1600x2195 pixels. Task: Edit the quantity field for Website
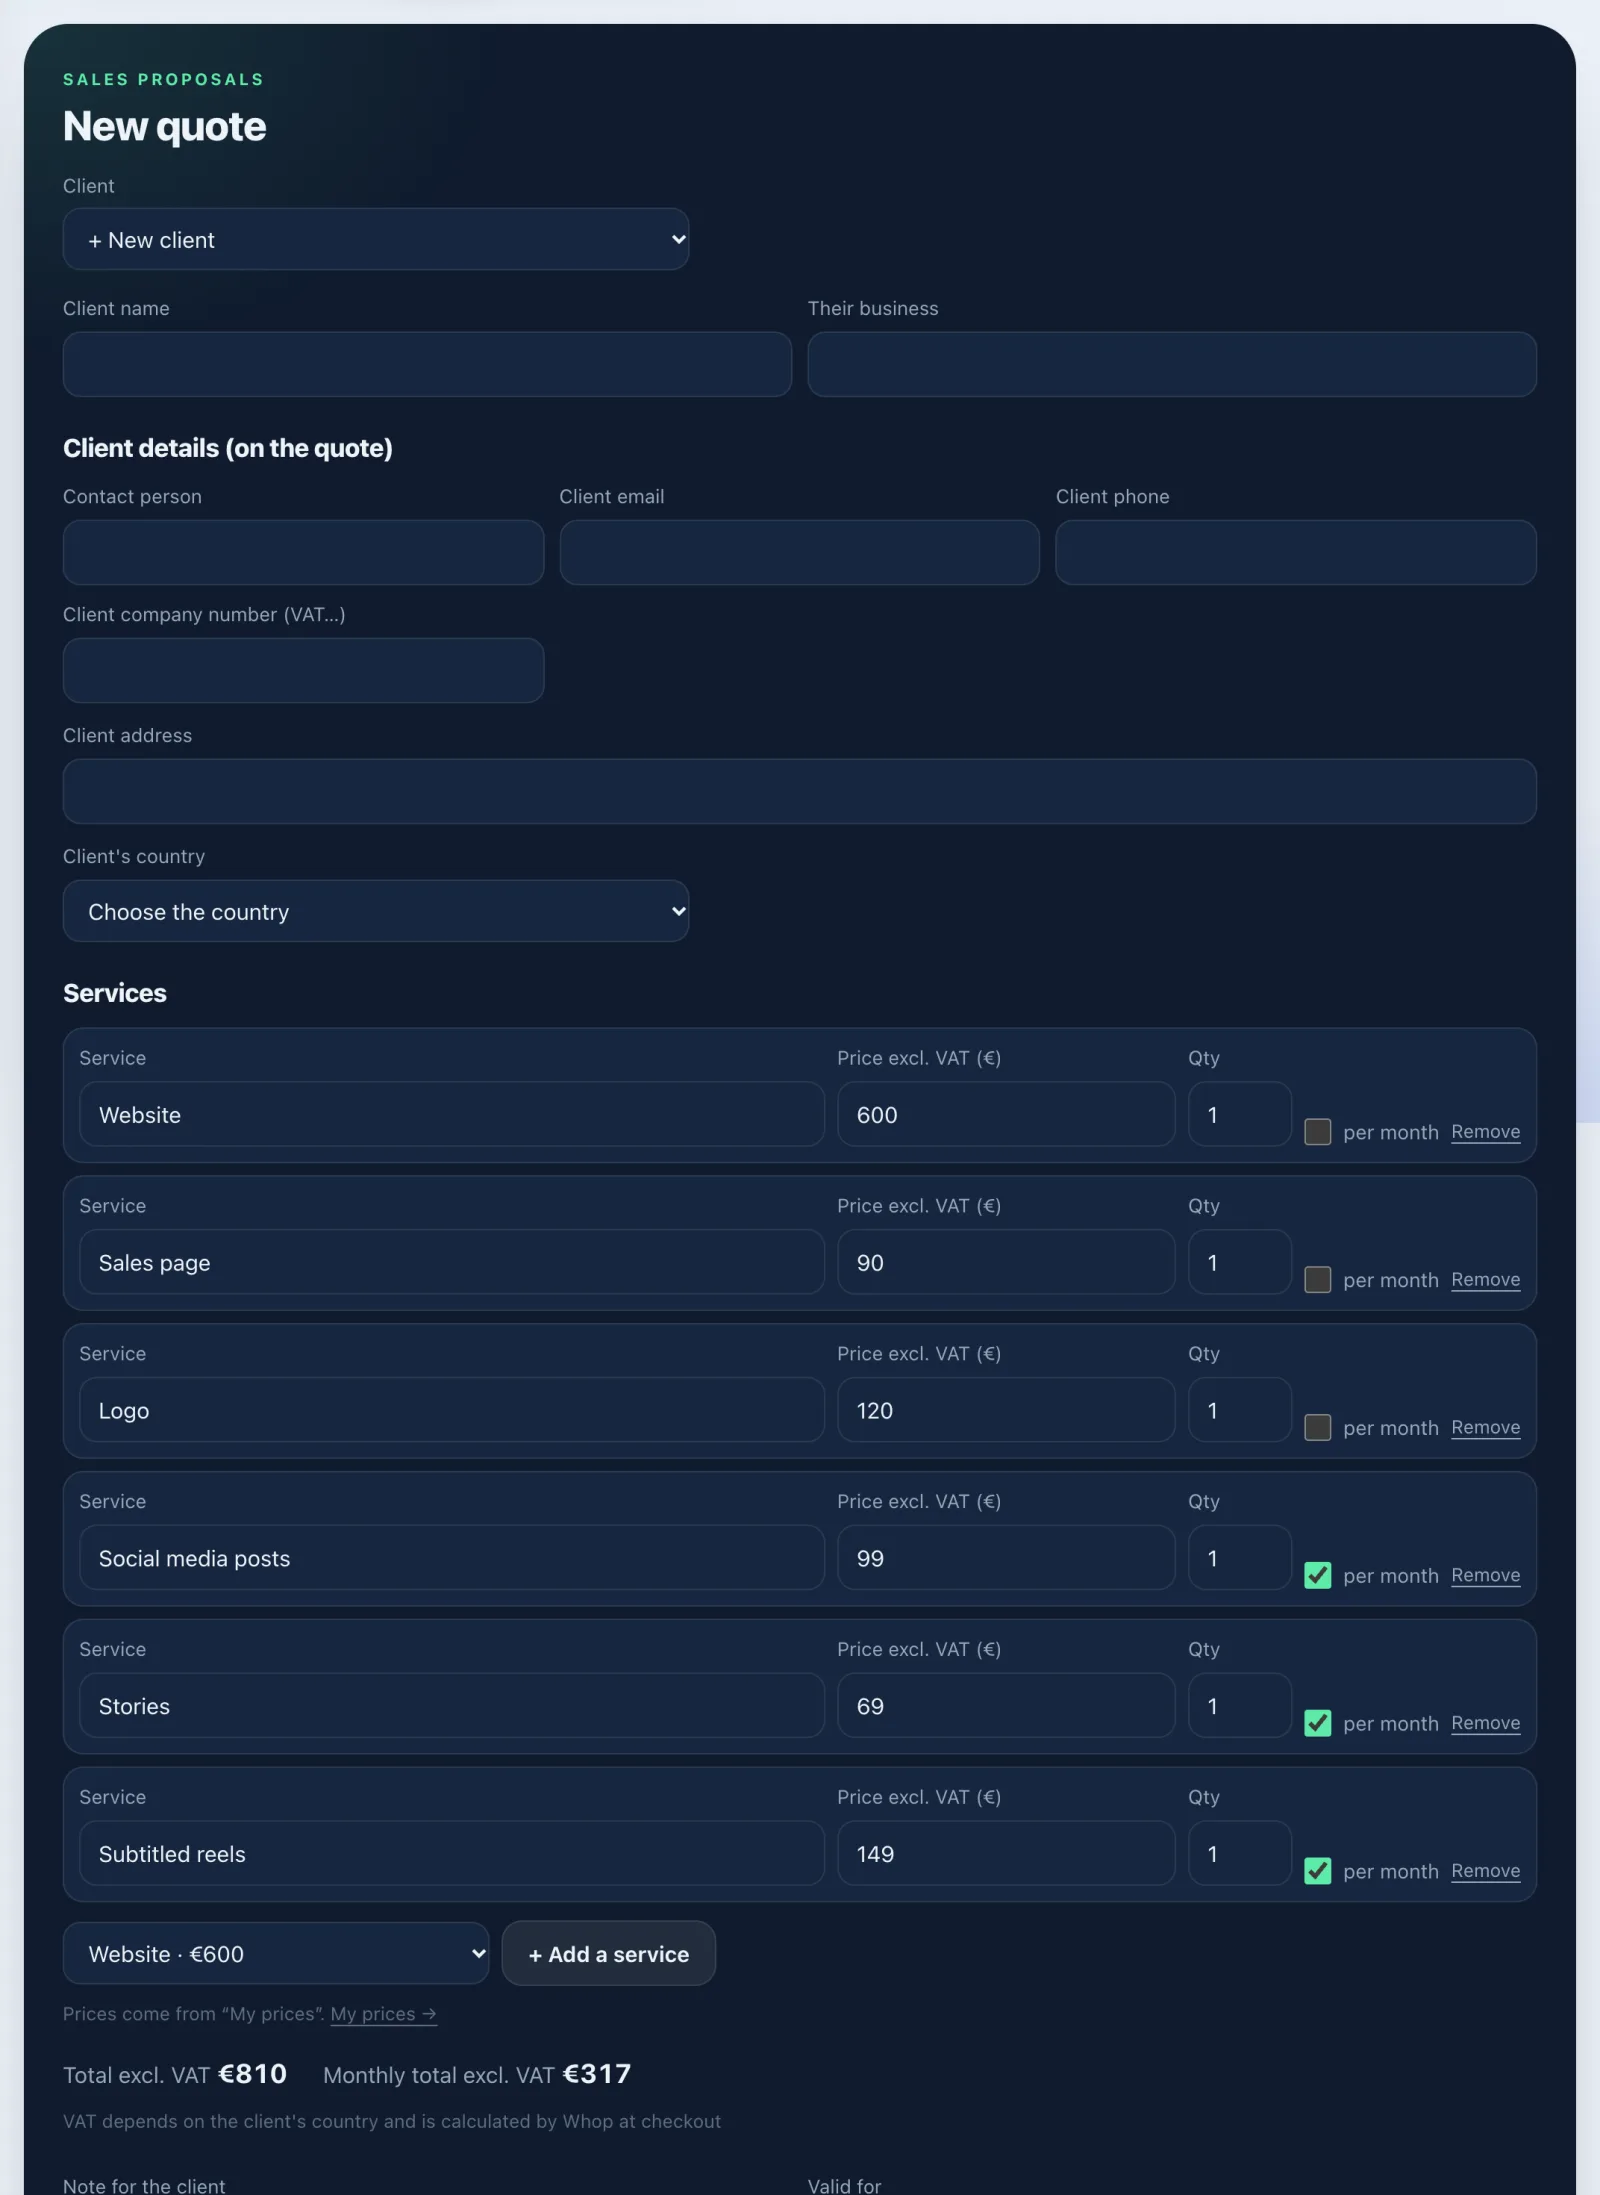1240,1114
